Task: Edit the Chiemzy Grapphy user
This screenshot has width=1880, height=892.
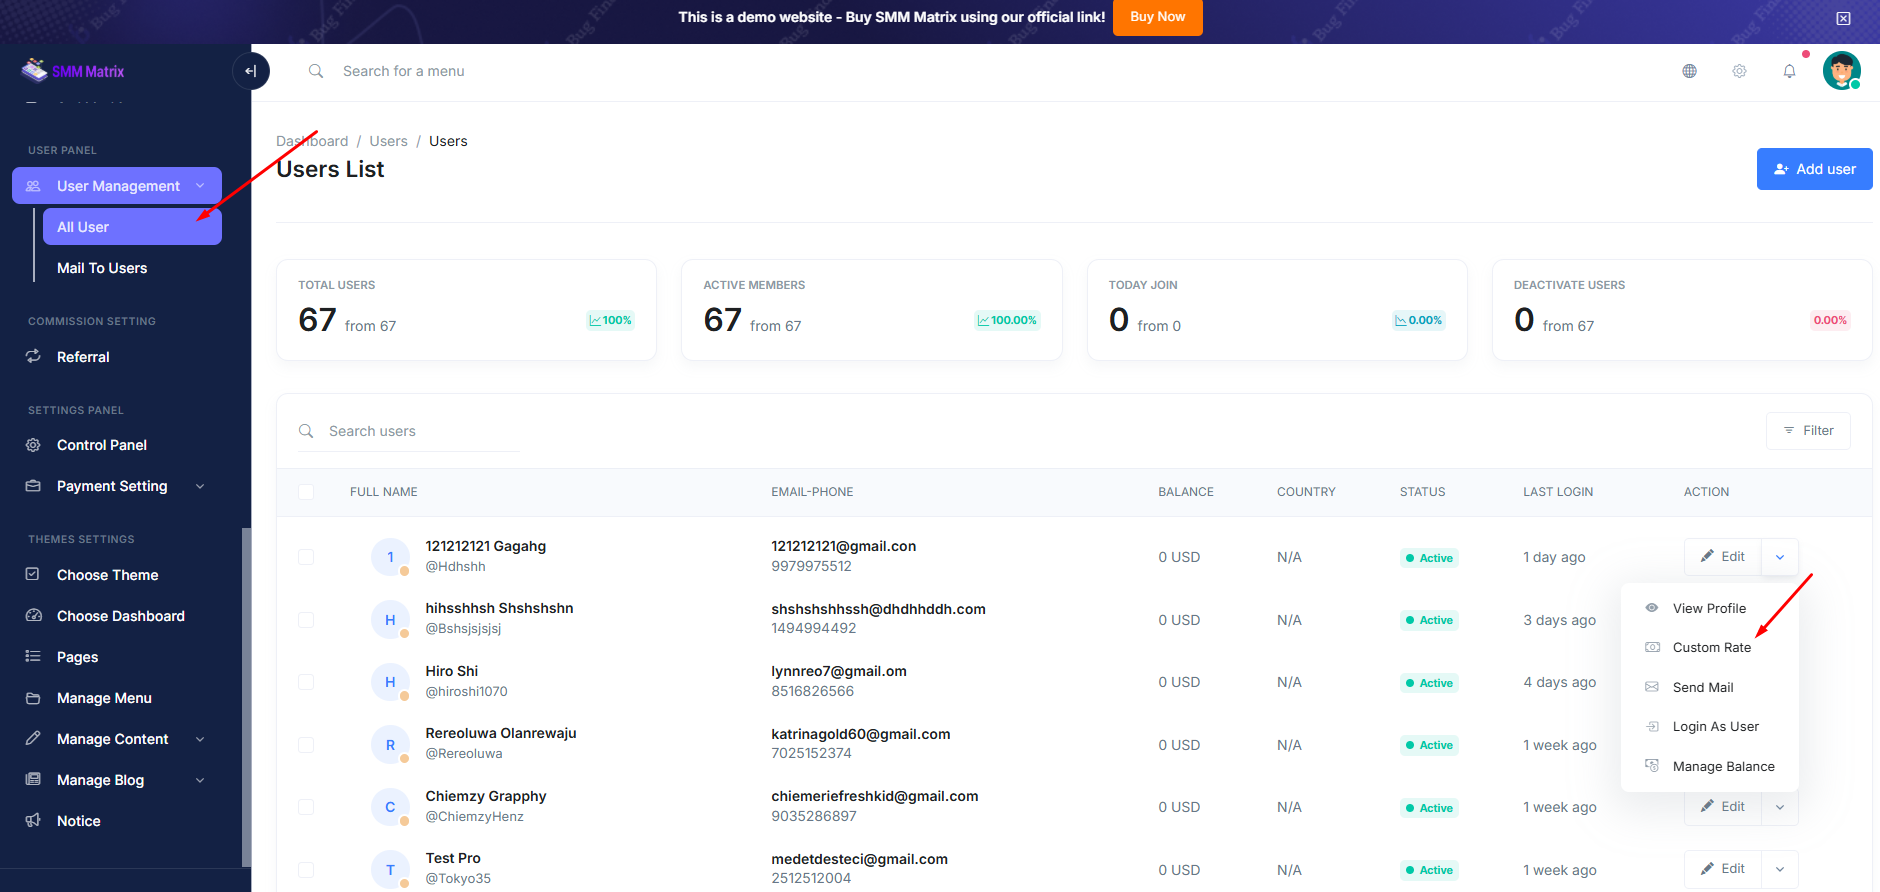Action: coord(1723,807)
